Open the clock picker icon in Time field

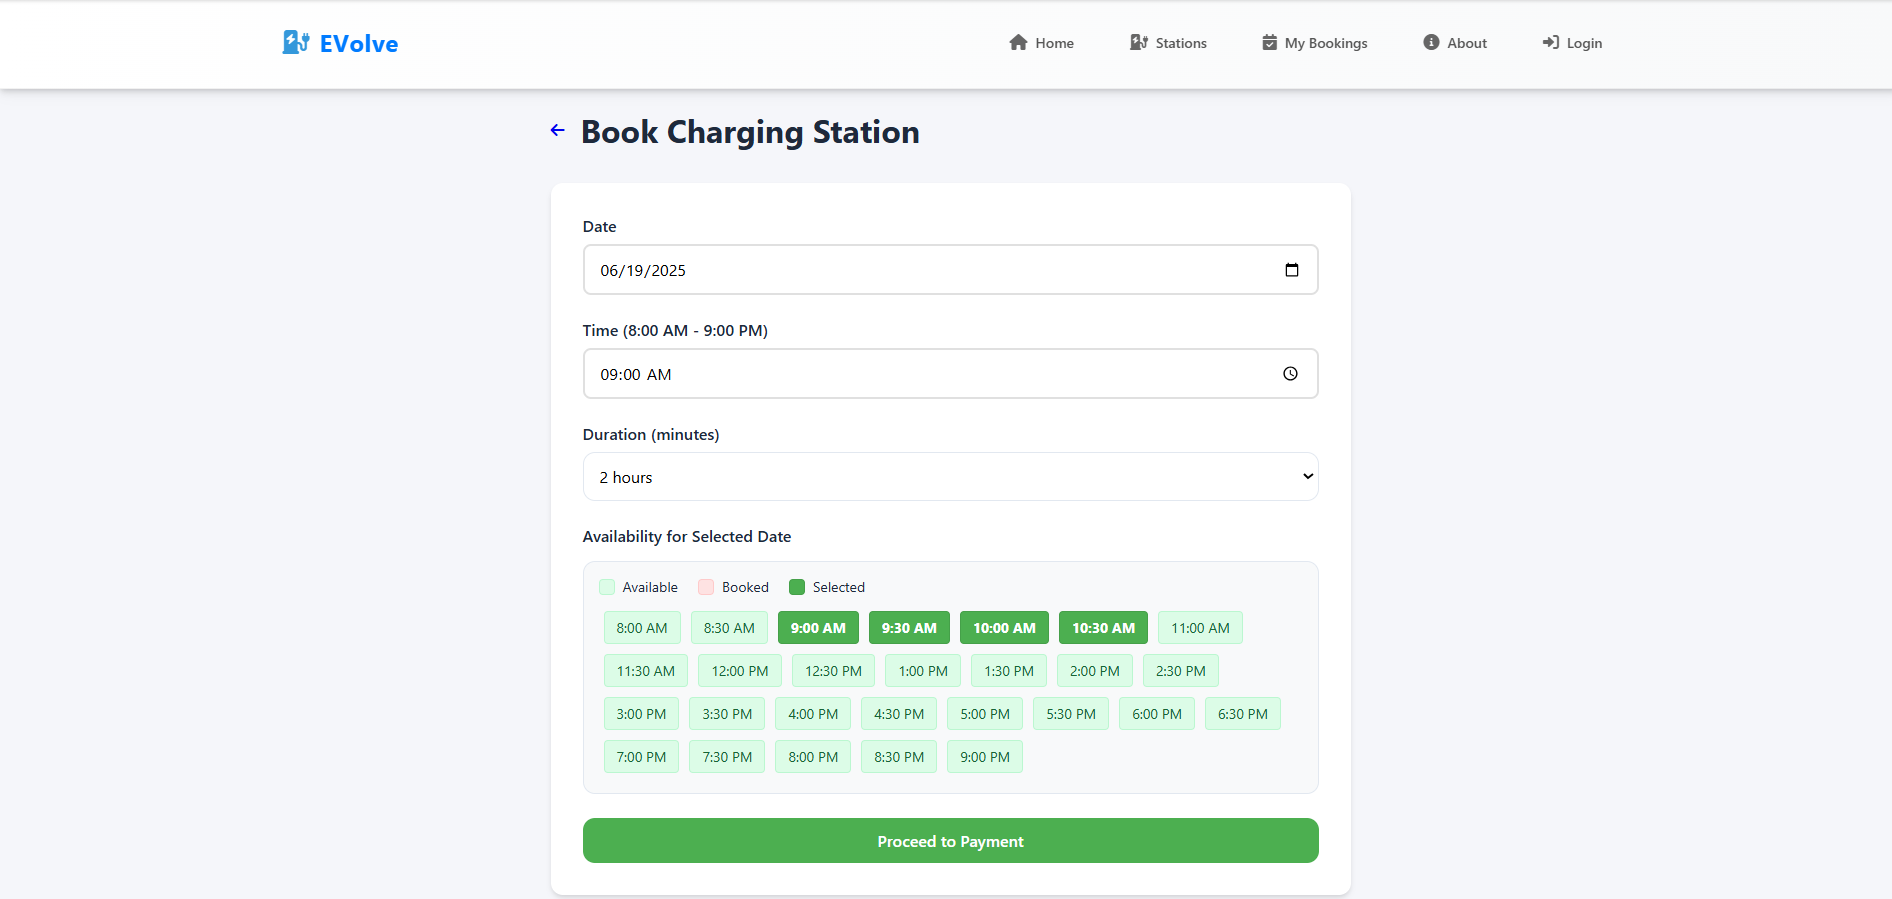click(1290, 374)
